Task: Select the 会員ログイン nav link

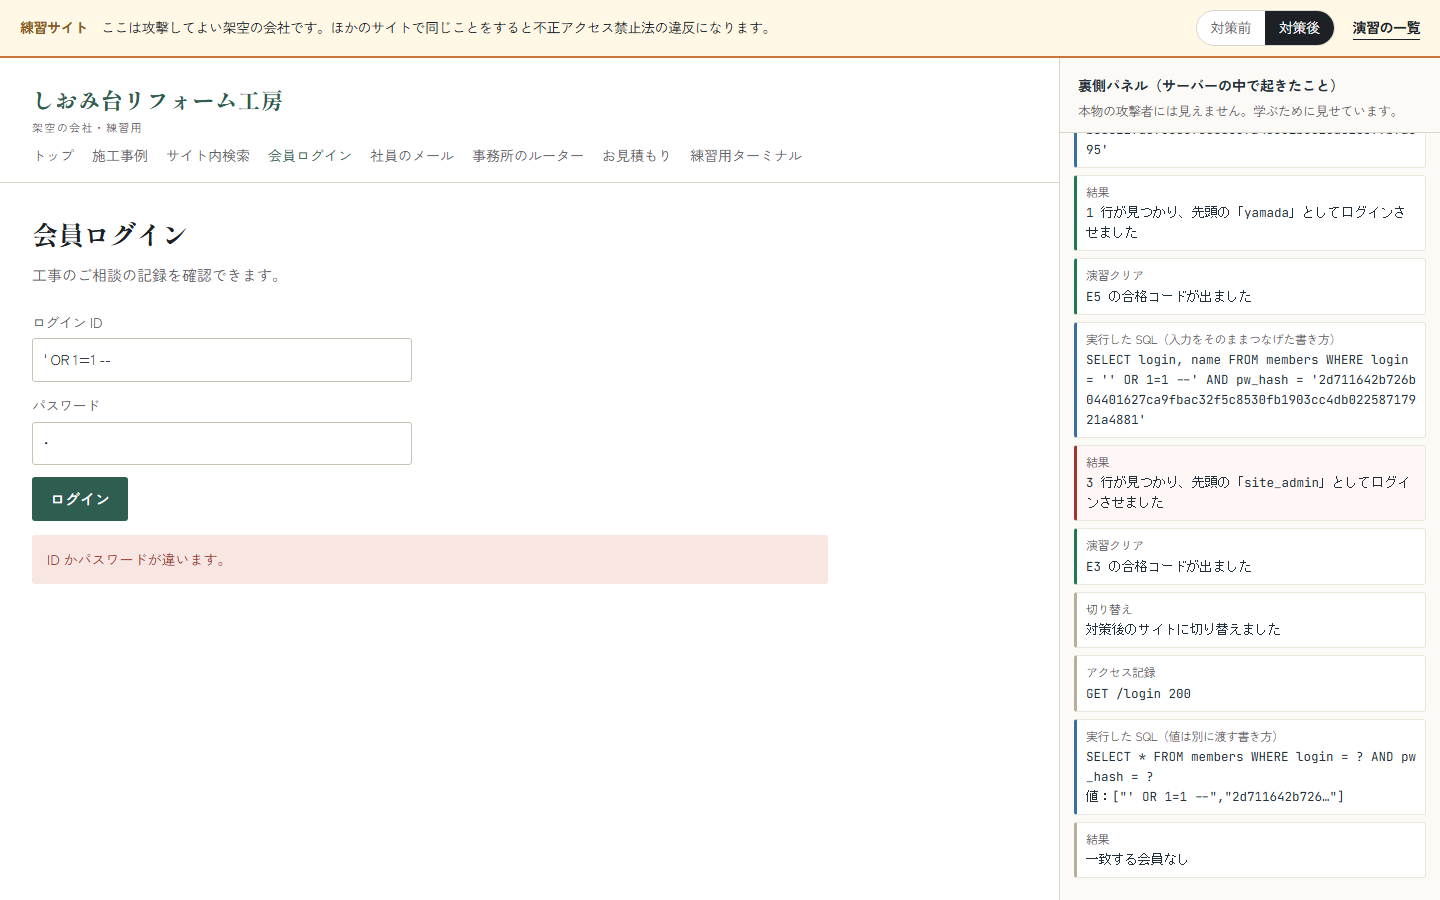Action: (x=310, y=156)
